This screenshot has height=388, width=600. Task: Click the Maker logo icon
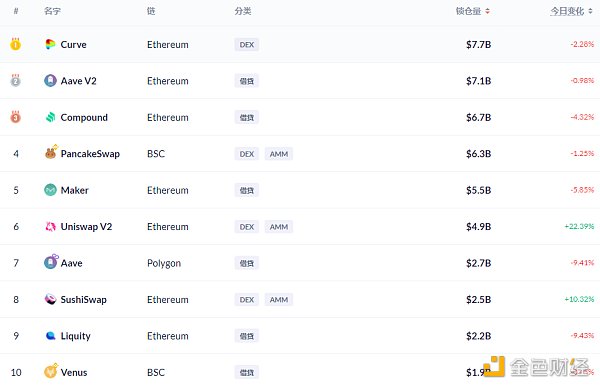tap(50, 190)
